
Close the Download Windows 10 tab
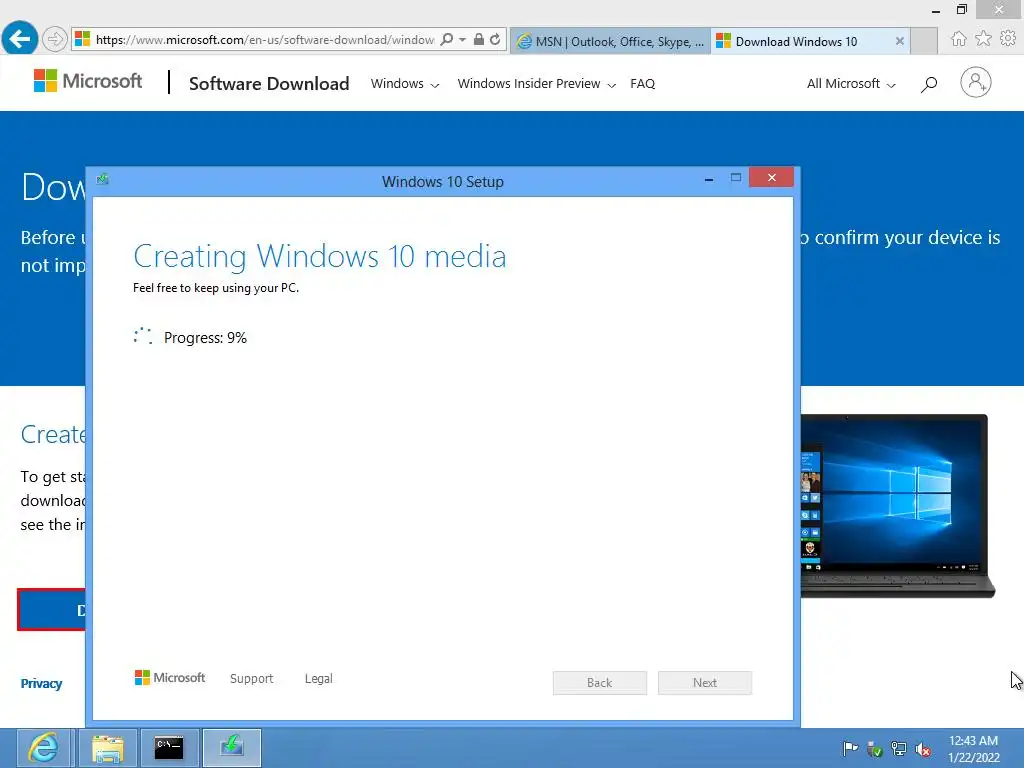(899, 41)
